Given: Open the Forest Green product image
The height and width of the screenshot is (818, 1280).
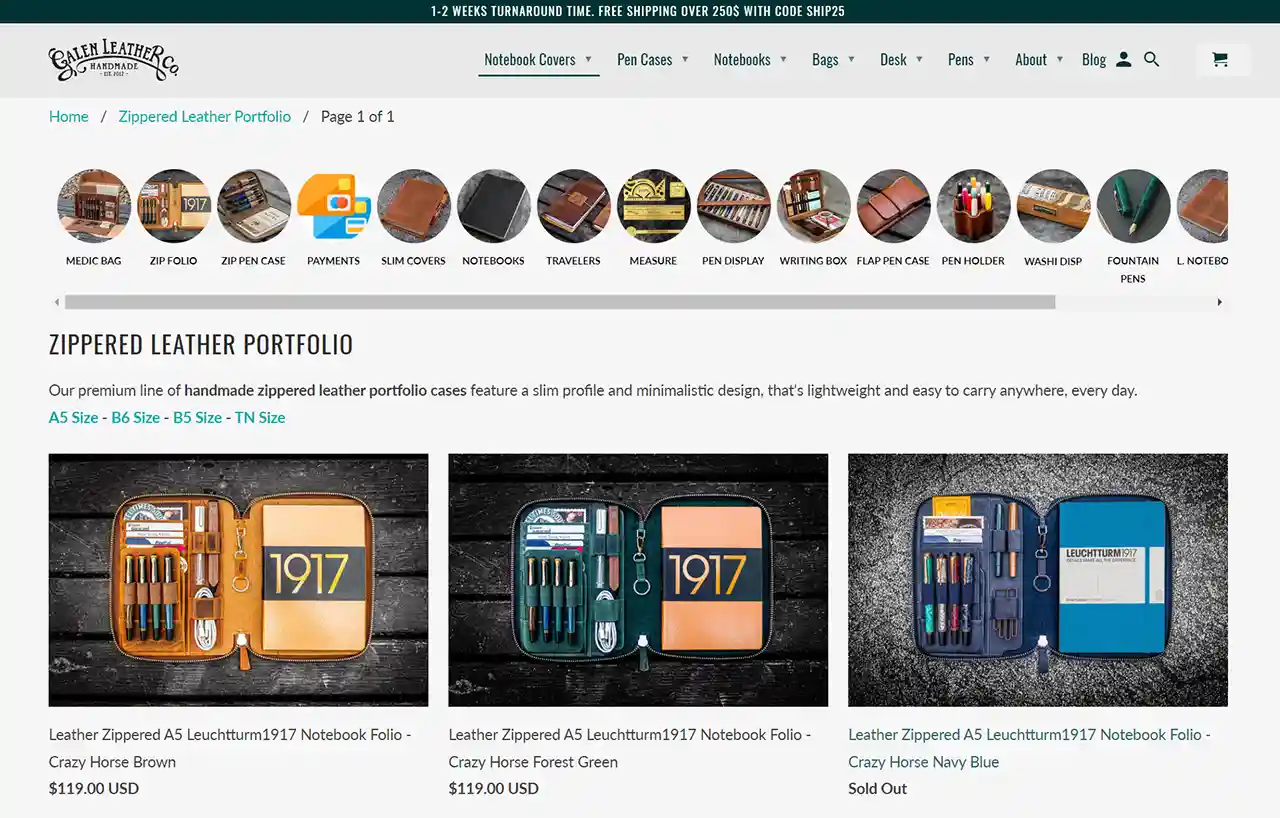Looking at the screenshot, I should point(638,580).
